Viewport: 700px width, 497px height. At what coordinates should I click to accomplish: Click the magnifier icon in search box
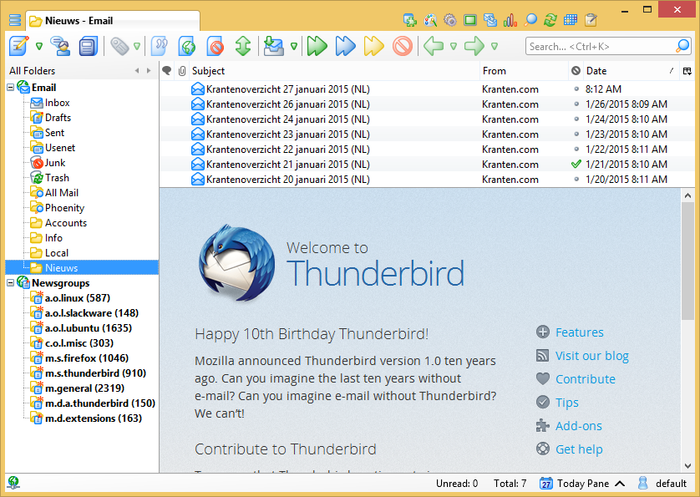pyautogui.click(x=682, y=46)
